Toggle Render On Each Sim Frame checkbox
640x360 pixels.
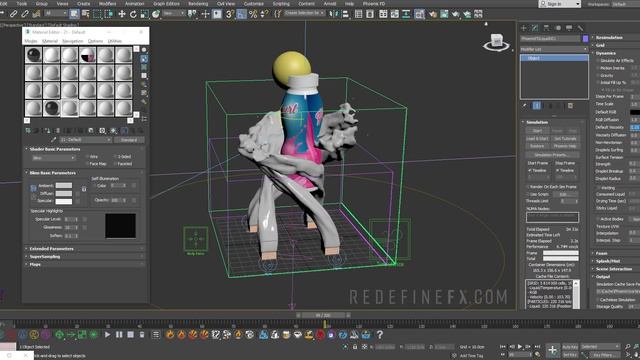tap(527, 187)
